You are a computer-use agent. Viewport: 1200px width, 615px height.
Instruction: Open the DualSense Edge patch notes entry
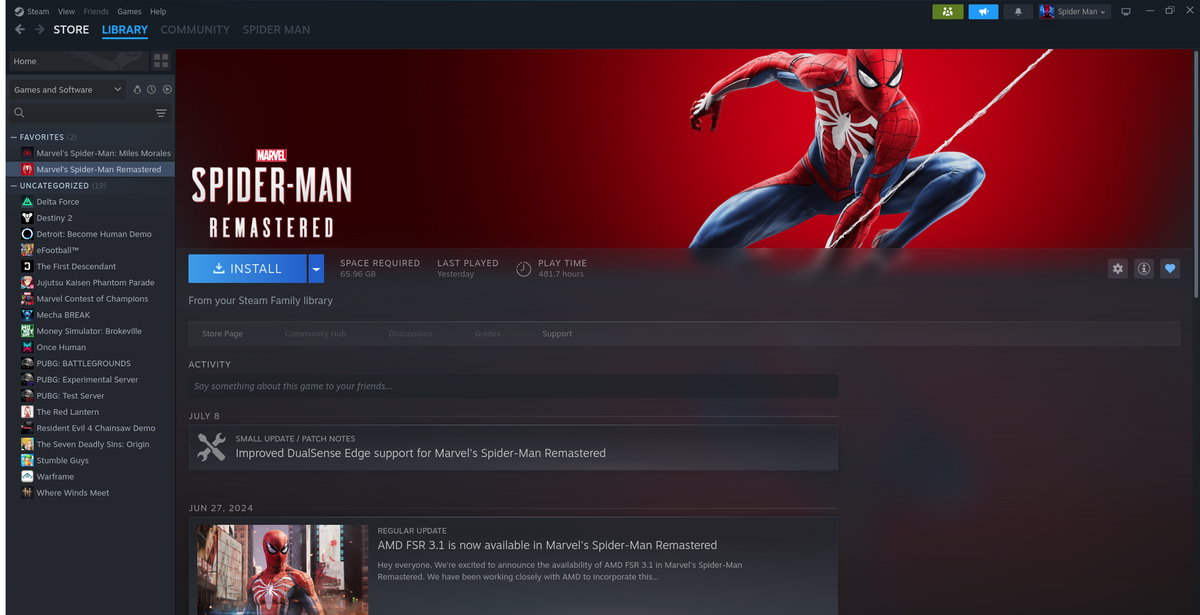tap(513, 447)
